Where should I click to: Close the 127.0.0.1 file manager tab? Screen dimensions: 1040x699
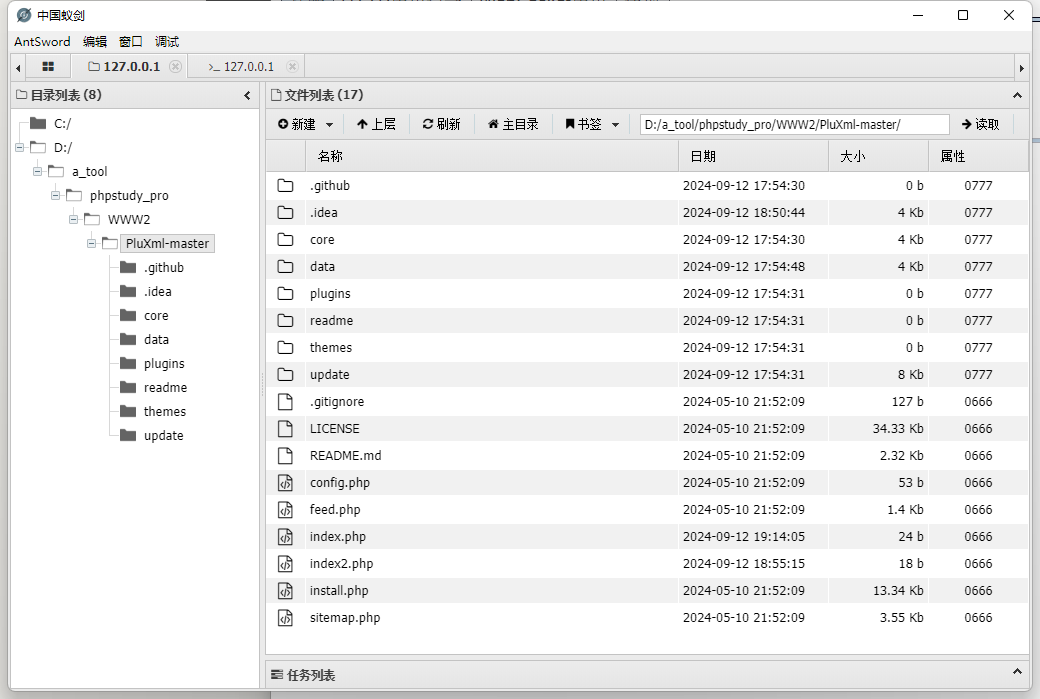175,66
